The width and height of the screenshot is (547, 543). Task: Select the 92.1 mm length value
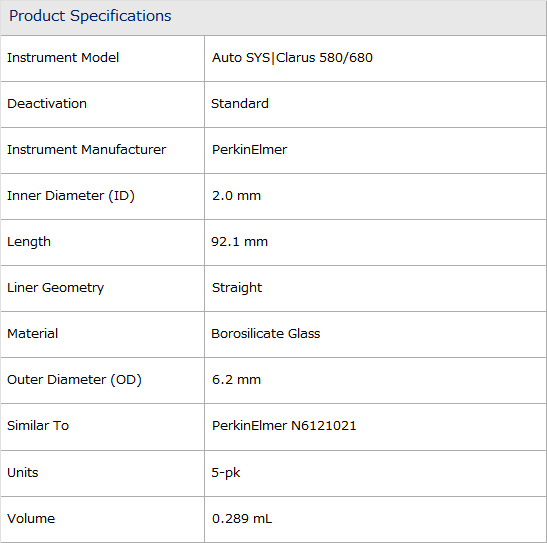240,242
